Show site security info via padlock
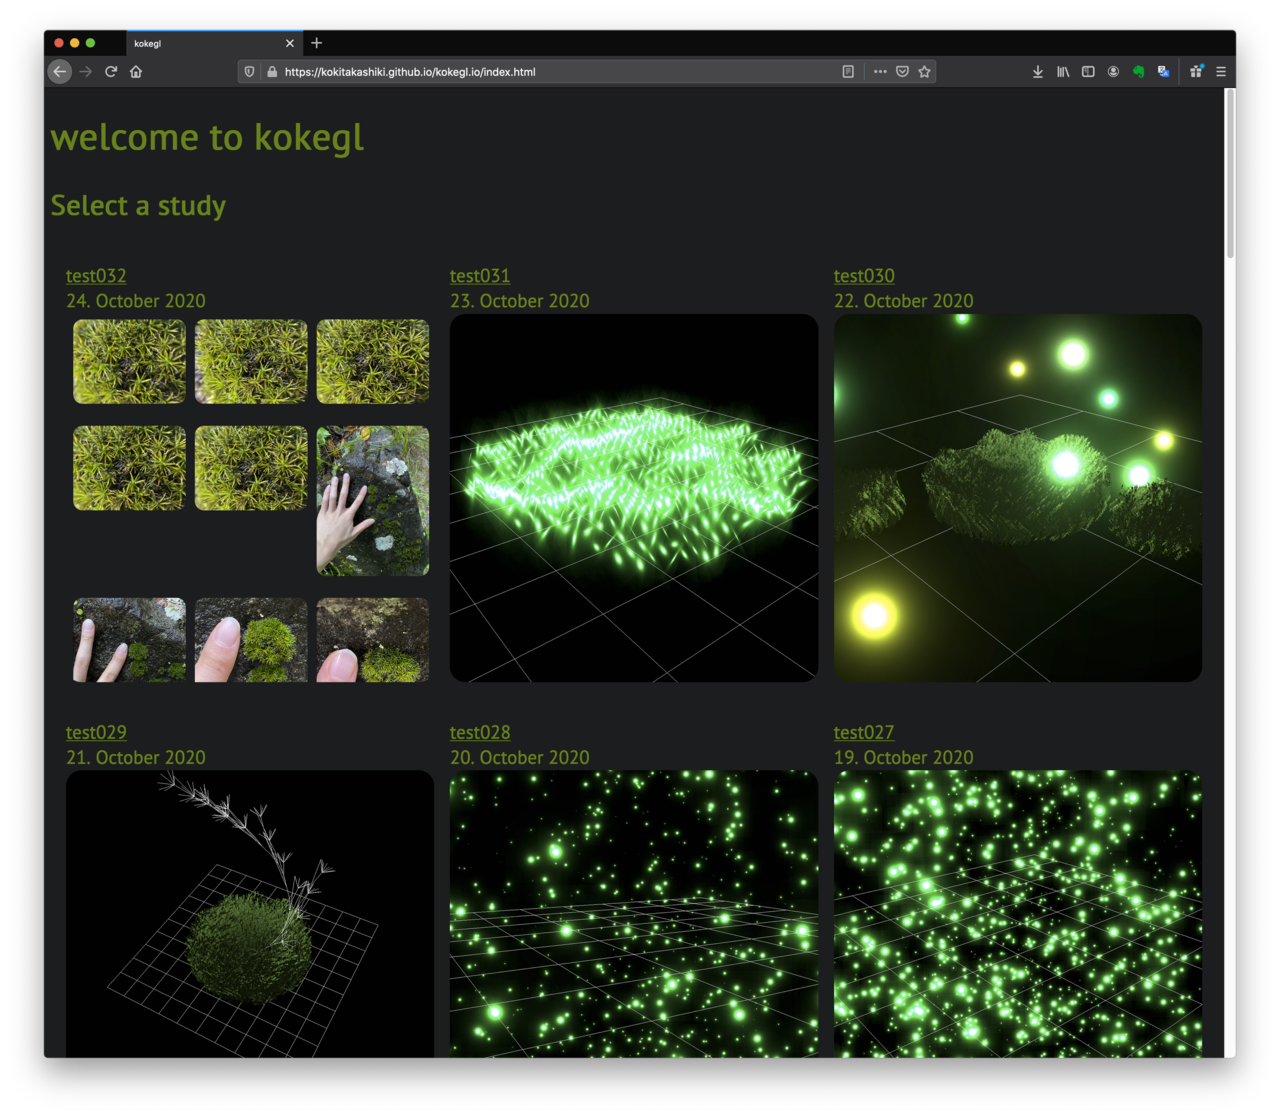Image resolution: width=1280 pixels, height=1116 pixels. 272,72
